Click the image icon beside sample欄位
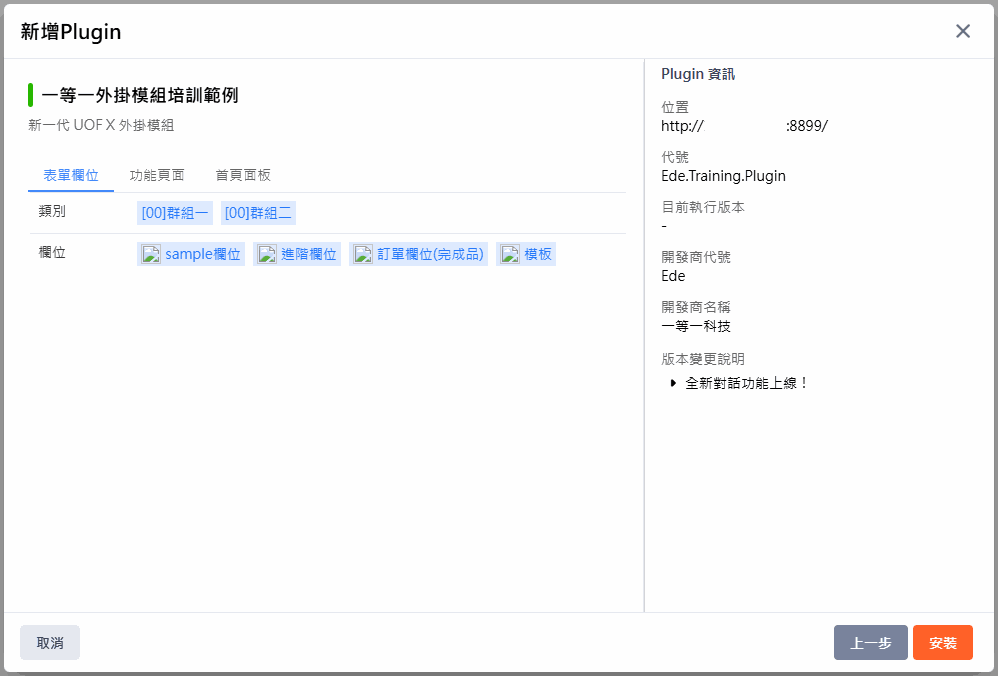998x676 pixels. coord(151,254)
